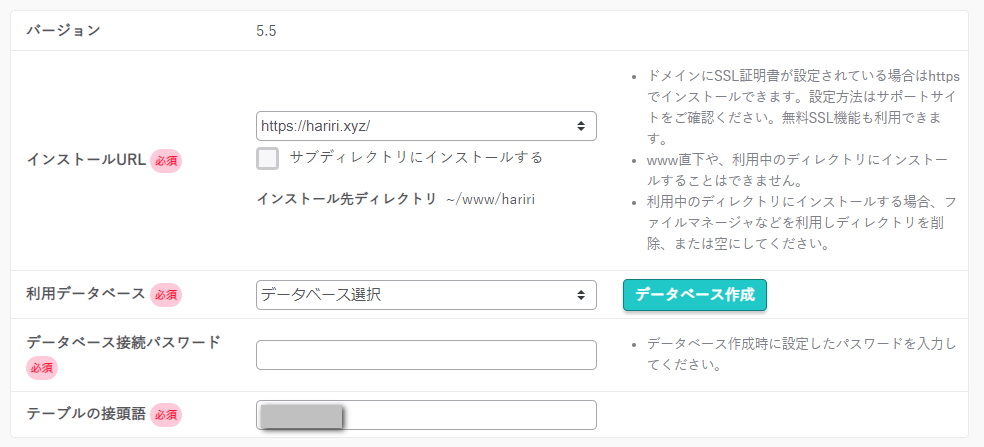Click the インストールURL row label

point(87,160)
